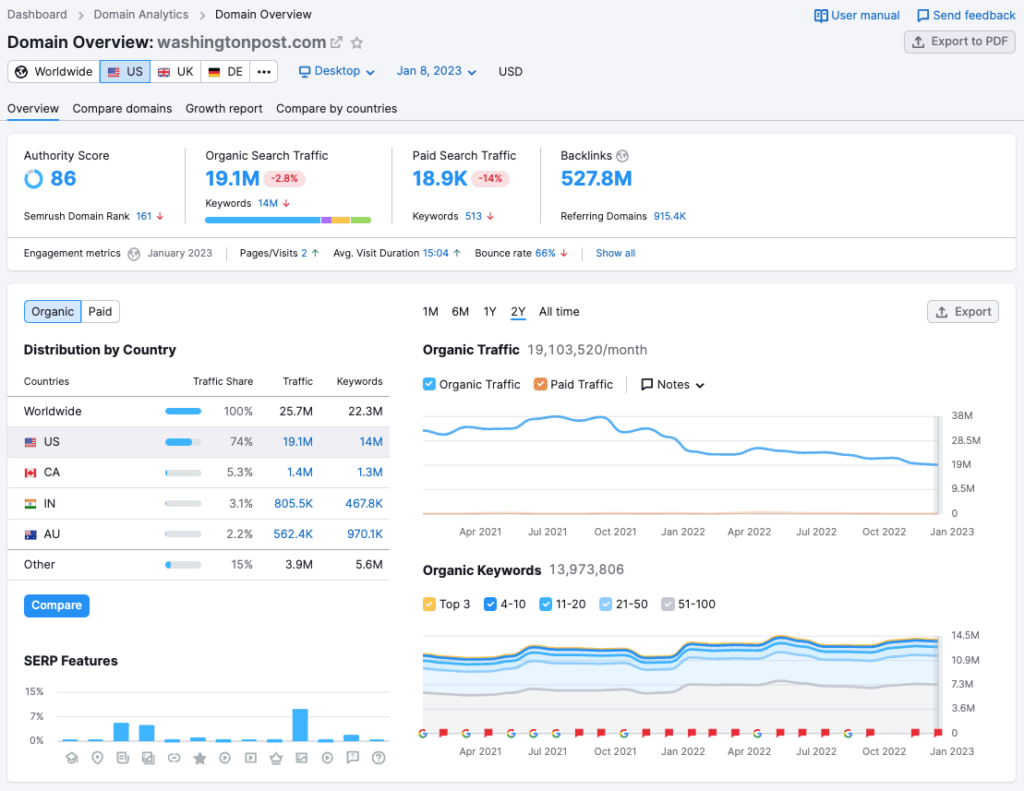Switch distribution view to Organic
Screen dimensions: 1024x791
point(53,312)
